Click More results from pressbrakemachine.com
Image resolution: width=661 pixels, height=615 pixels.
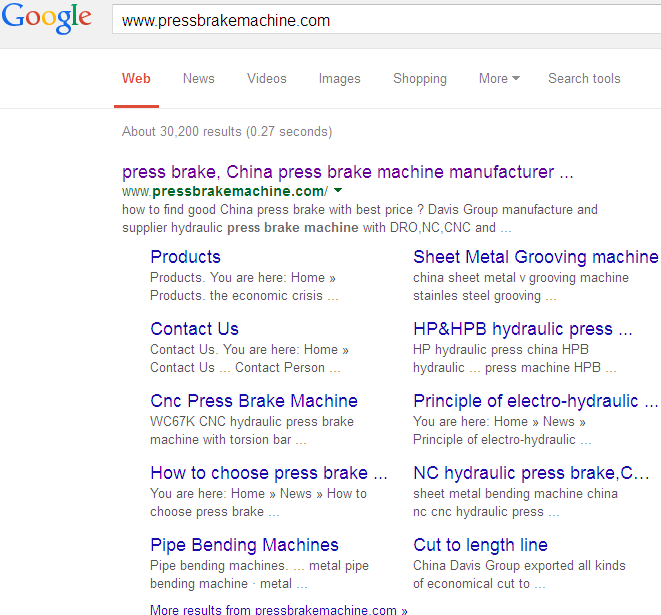tap(279, 610)
